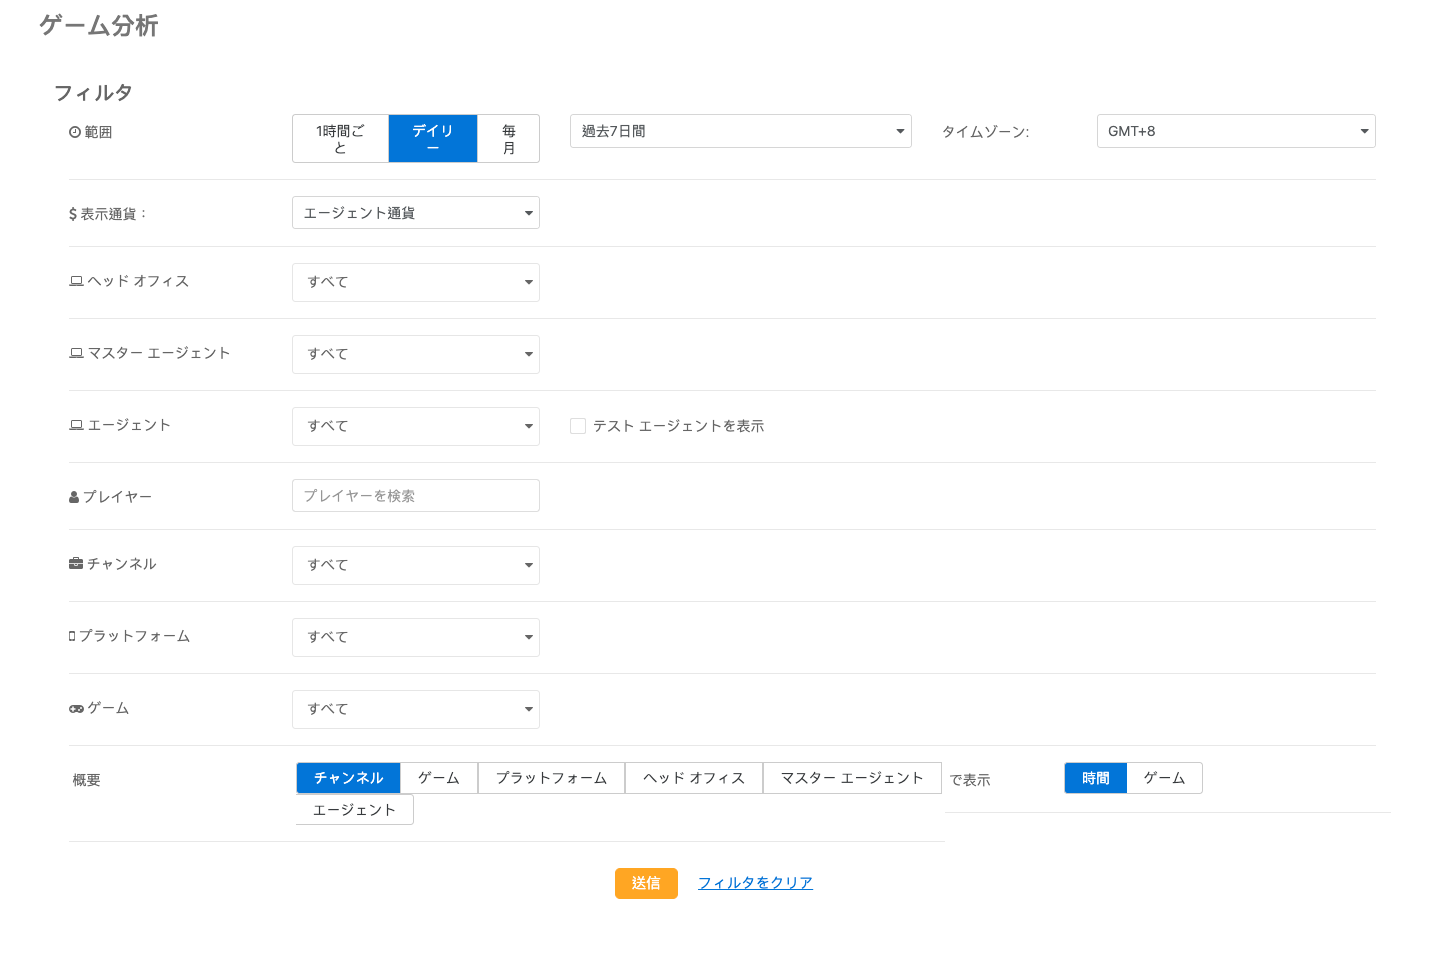Viewport: 1430px width, 971px height.
Task: Click the briefcase icon beside チャンネル
Action: (76, 564)
